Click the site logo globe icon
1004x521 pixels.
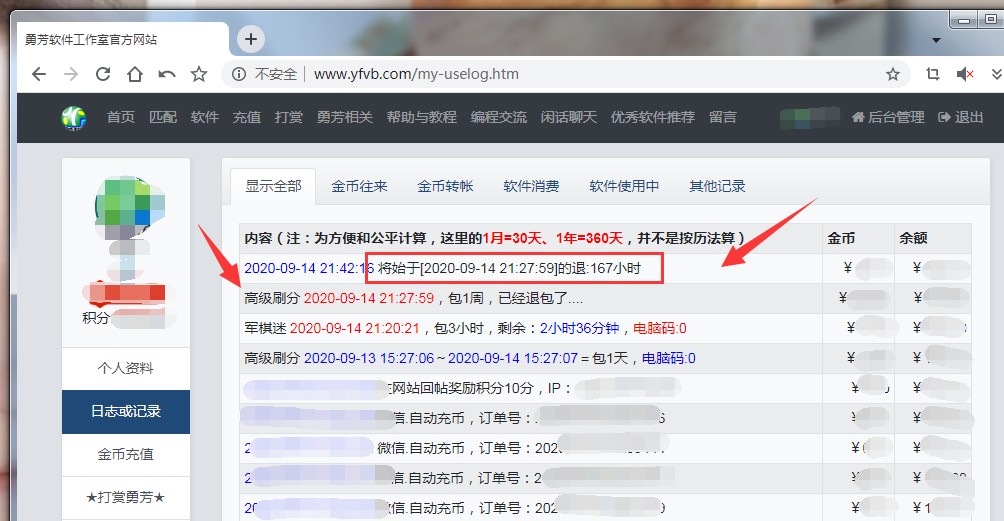click(x=74, y=117)
